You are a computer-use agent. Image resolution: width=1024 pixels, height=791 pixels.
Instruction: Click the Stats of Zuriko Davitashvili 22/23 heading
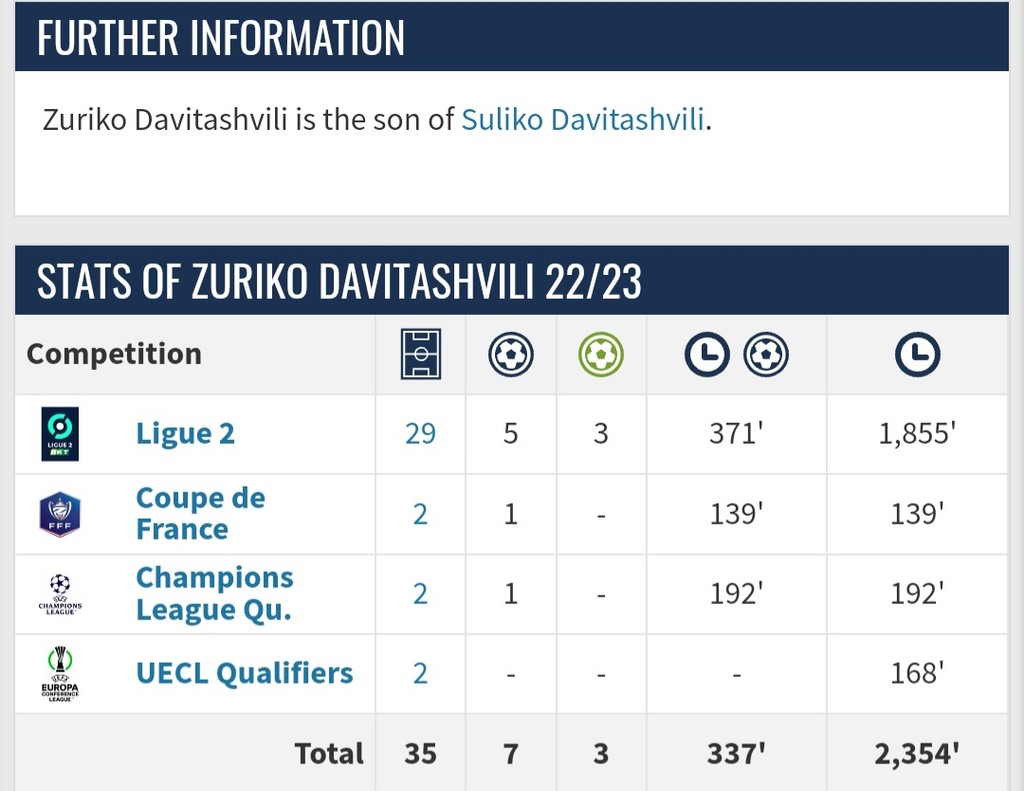[x=339, y=282]
